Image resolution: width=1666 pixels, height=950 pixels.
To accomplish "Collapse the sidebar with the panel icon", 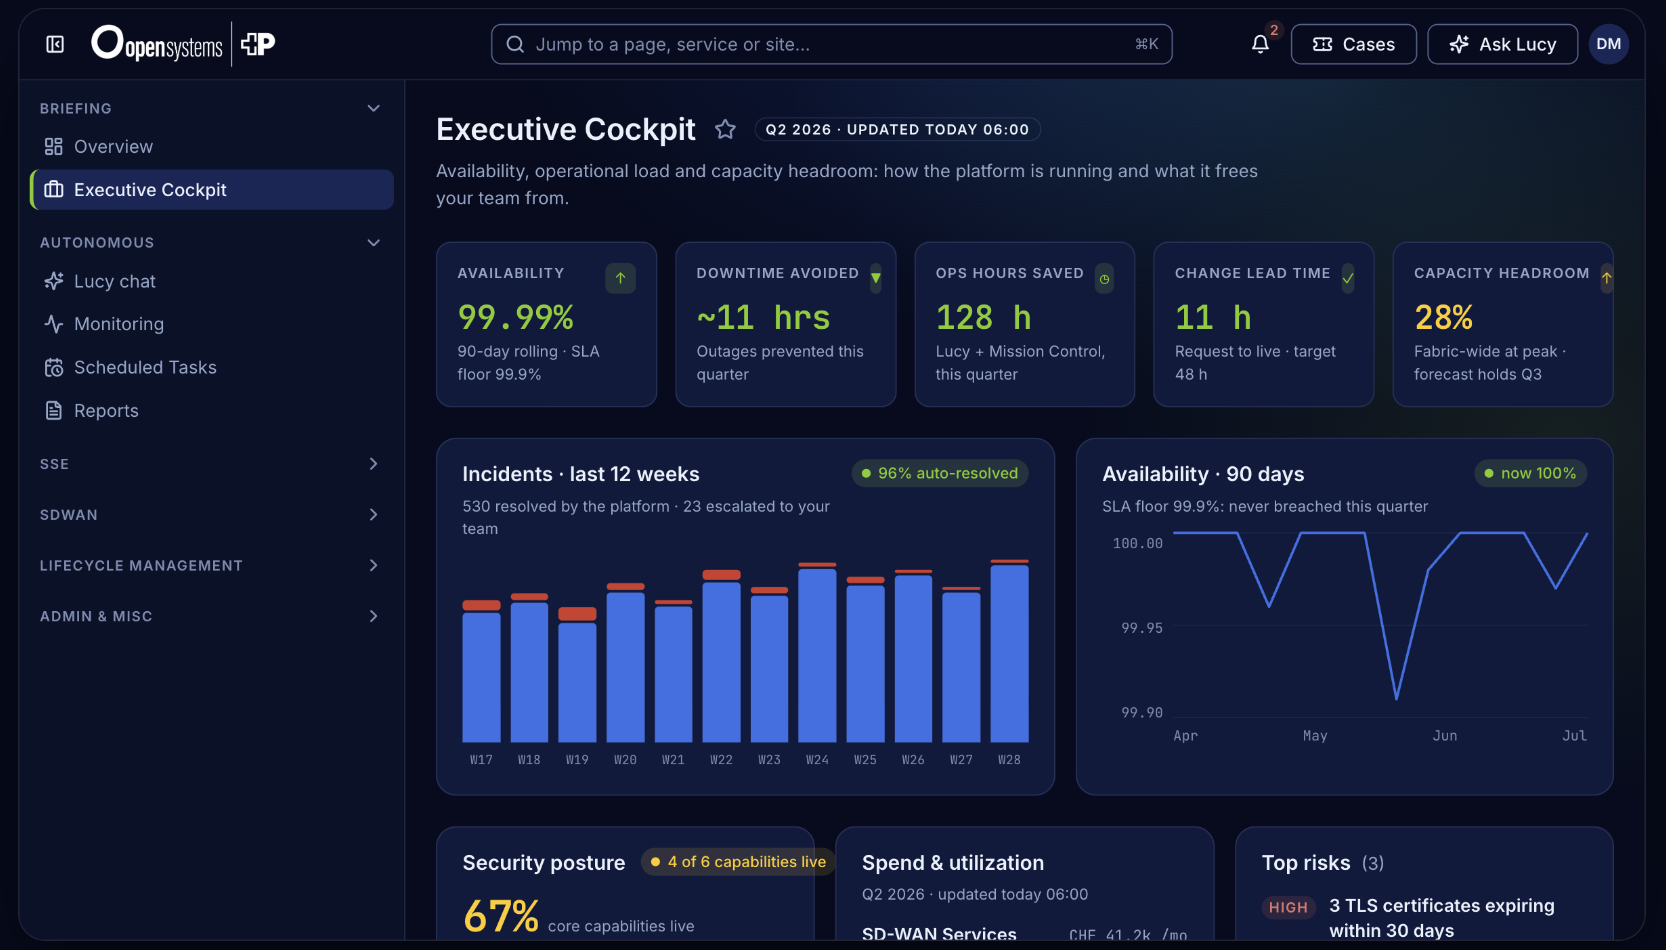I will pos(55,44).
